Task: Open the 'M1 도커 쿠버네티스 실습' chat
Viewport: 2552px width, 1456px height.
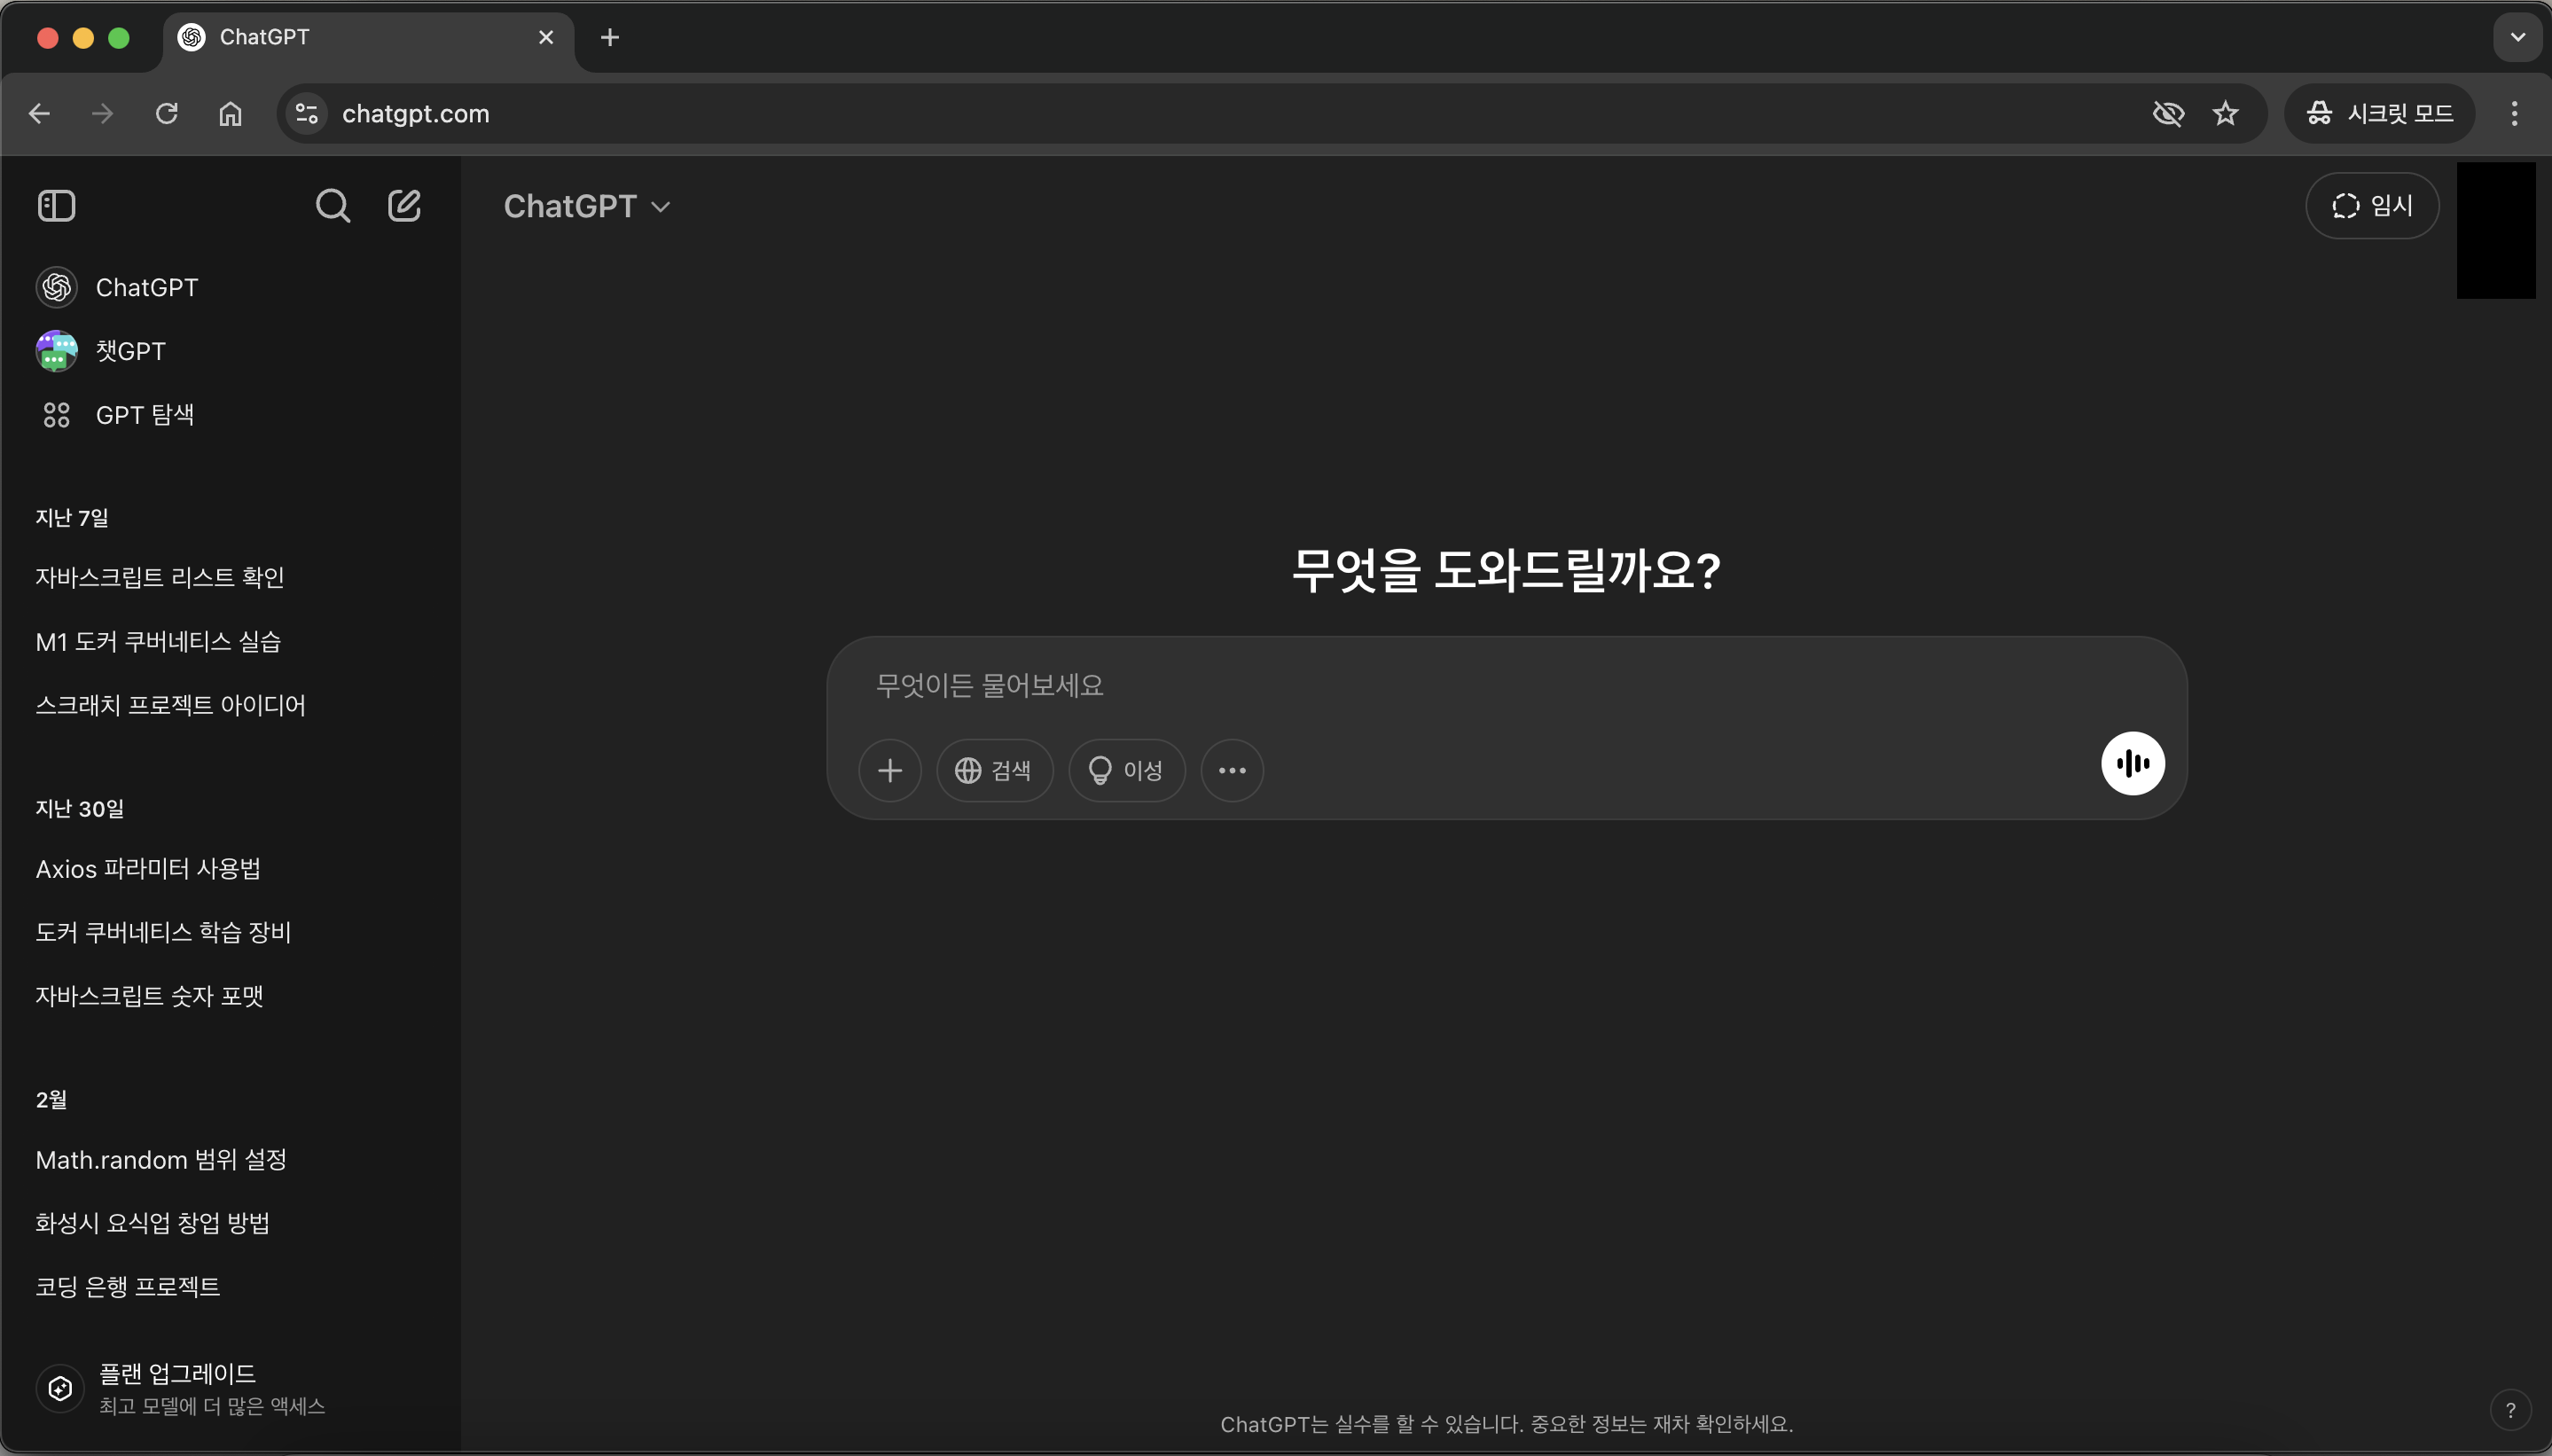Action: coord(158,642)
